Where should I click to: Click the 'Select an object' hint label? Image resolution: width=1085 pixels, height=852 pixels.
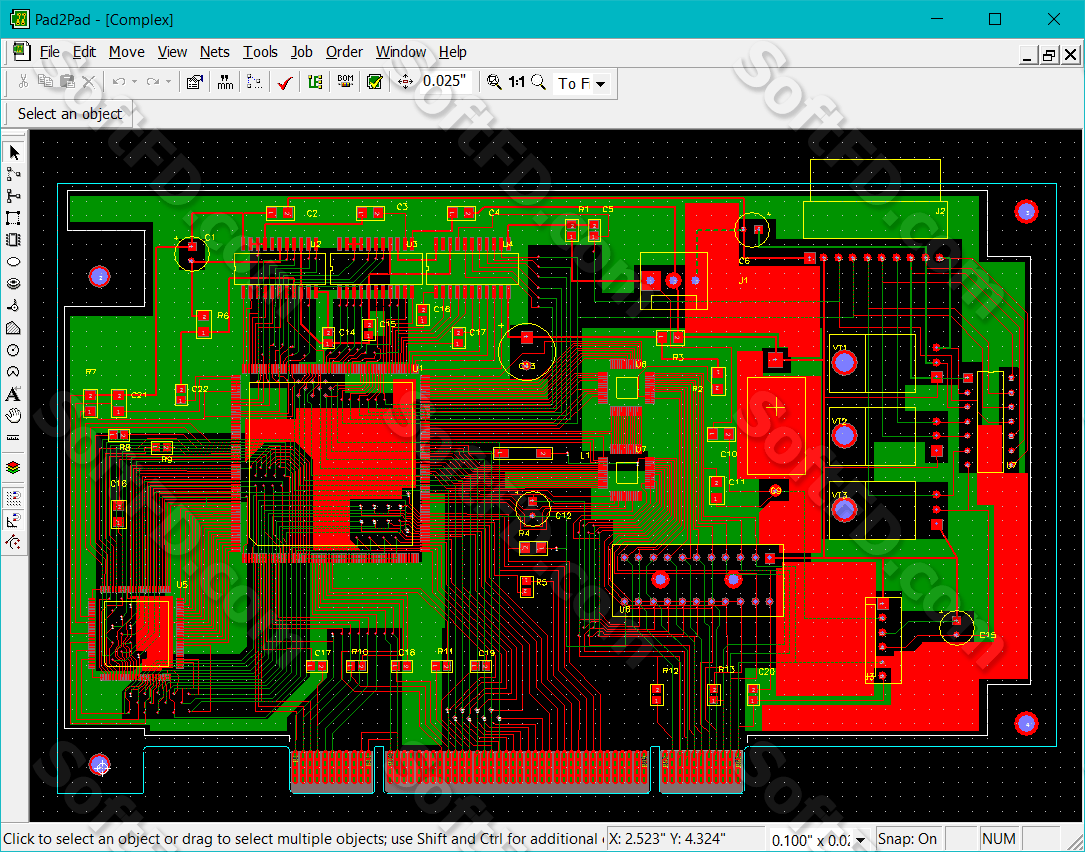[69, 114]
